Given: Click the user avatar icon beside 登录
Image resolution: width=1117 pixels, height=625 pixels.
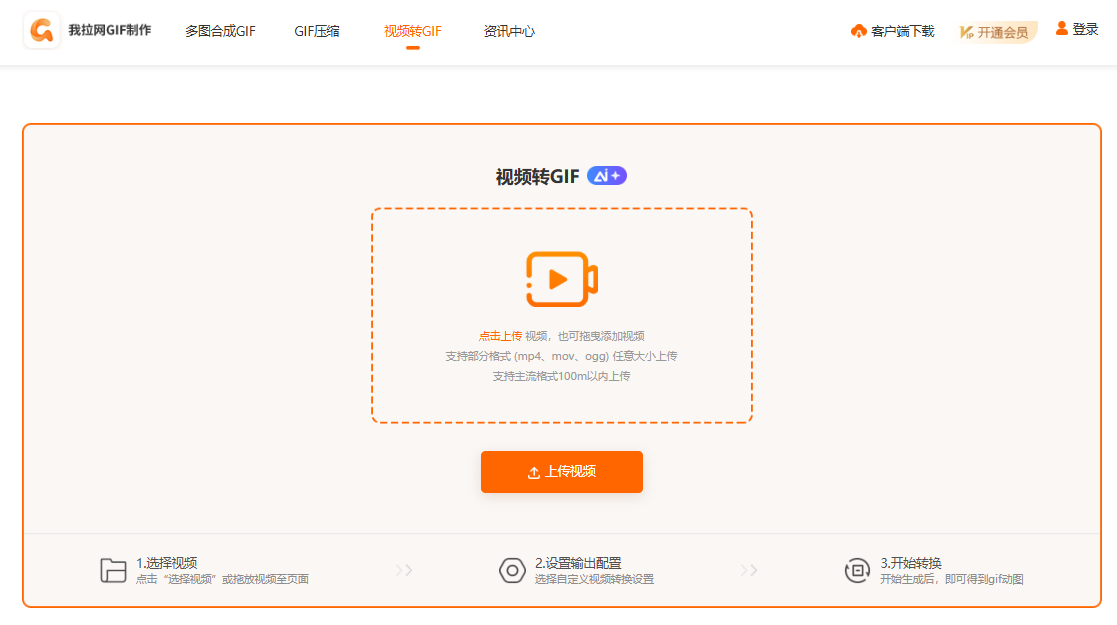Looking at the screenshot, I should pos(1061,29).
